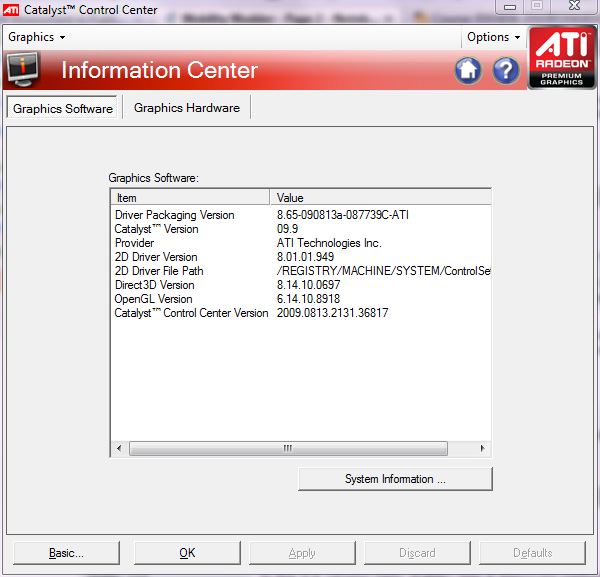The width and height of the screenshot is (600, 577).
Task: Select the OpenGL Version row
Action: pyautogui.click(x=301, y=299)
